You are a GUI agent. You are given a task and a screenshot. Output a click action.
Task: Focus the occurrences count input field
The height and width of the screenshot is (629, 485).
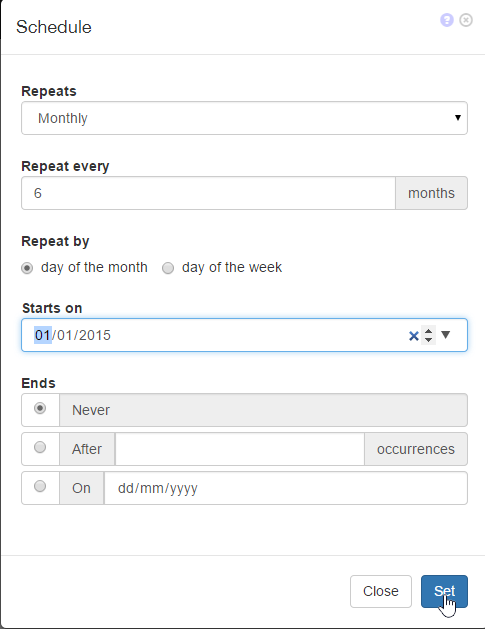tap(239, 449)
